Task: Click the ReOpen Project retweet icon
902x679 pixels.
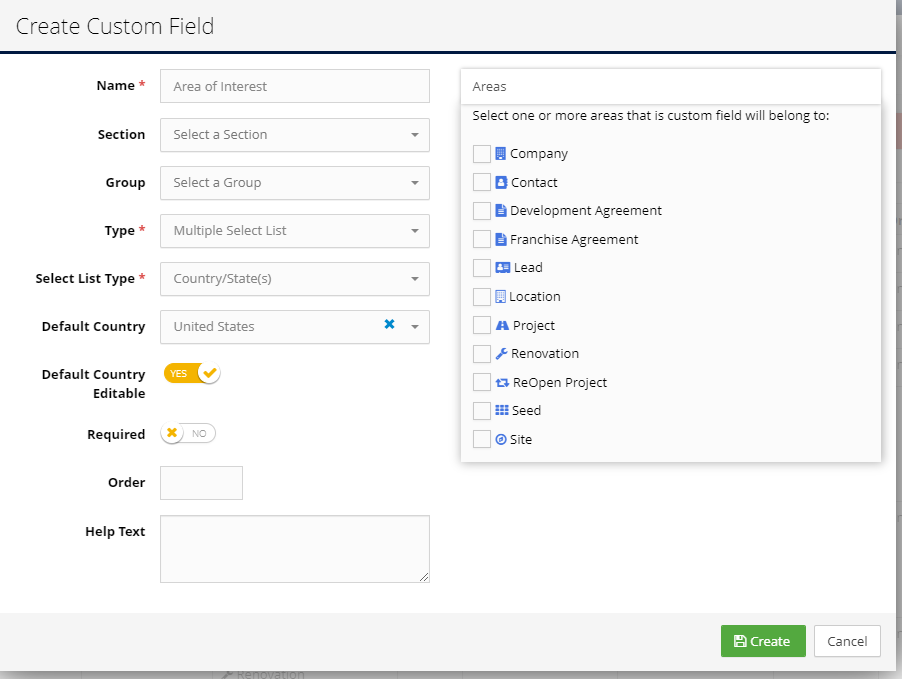Action: [502, 383]
